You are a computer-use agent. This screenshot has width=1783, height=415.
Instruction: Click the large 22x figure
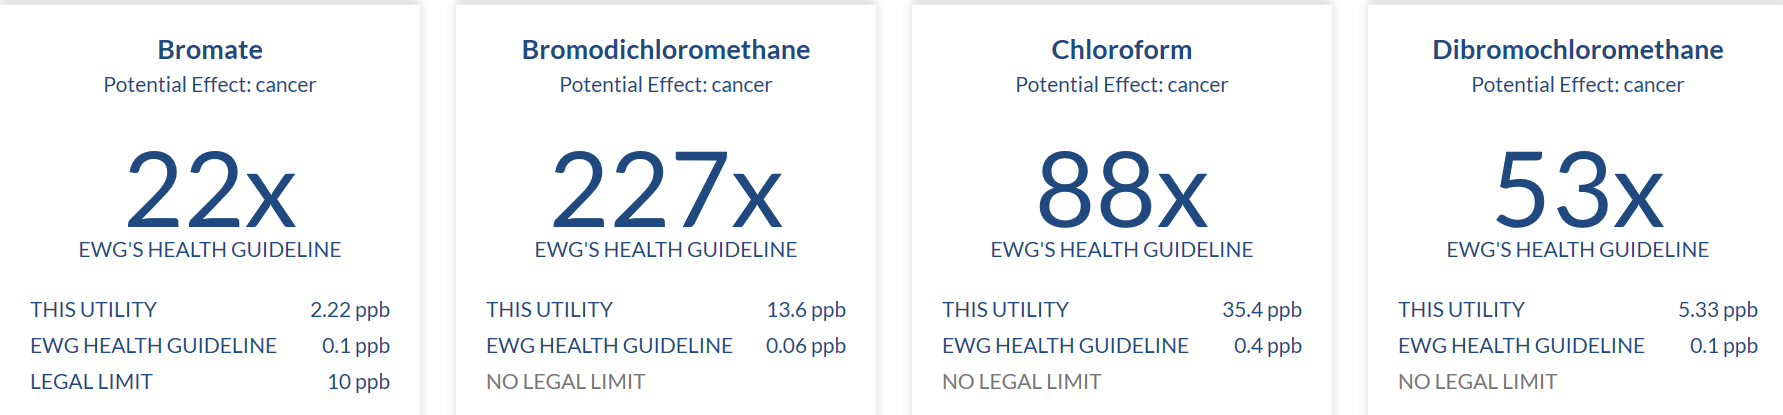pos(210,190)
